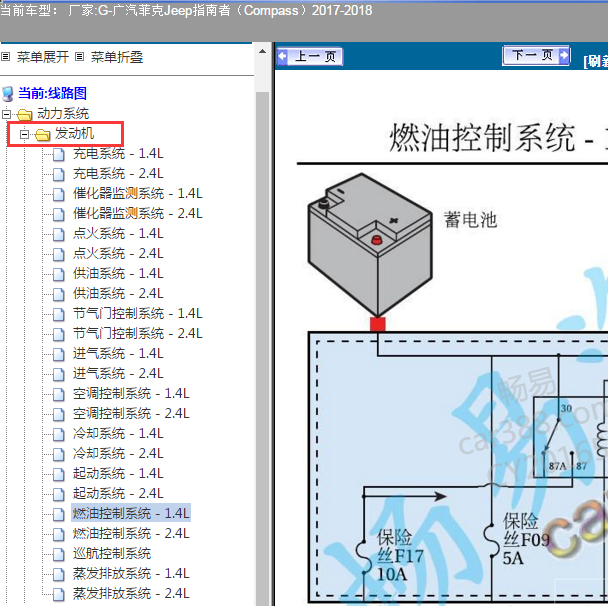The image size is (608, 606).
Task: Select 蒸发排放系统 - 2.4L tree entry
Action: click(131, 594)
